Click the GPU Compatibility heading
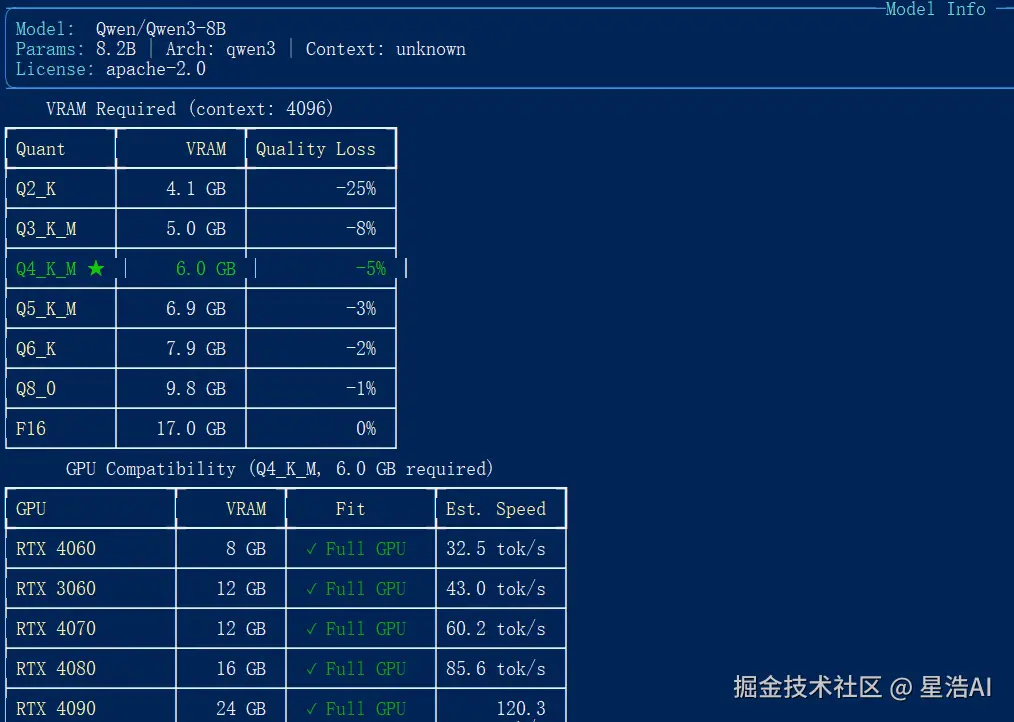The height and width of the screenshot is (722, 1014). [x=279, y=469]
